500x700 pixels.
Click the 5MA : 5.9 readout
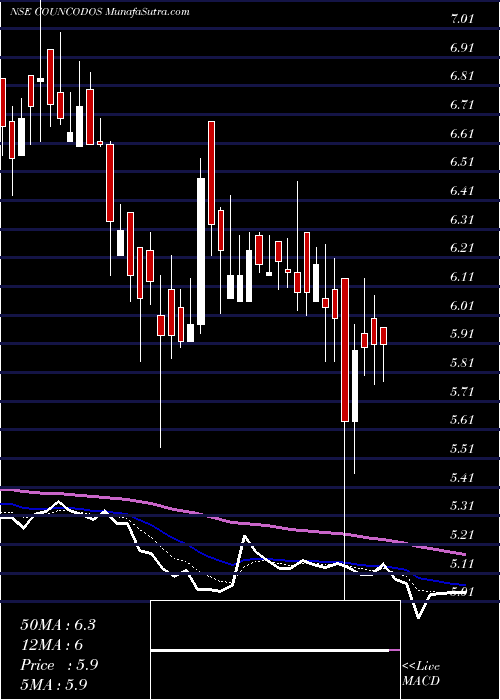(x=53, y=685)
